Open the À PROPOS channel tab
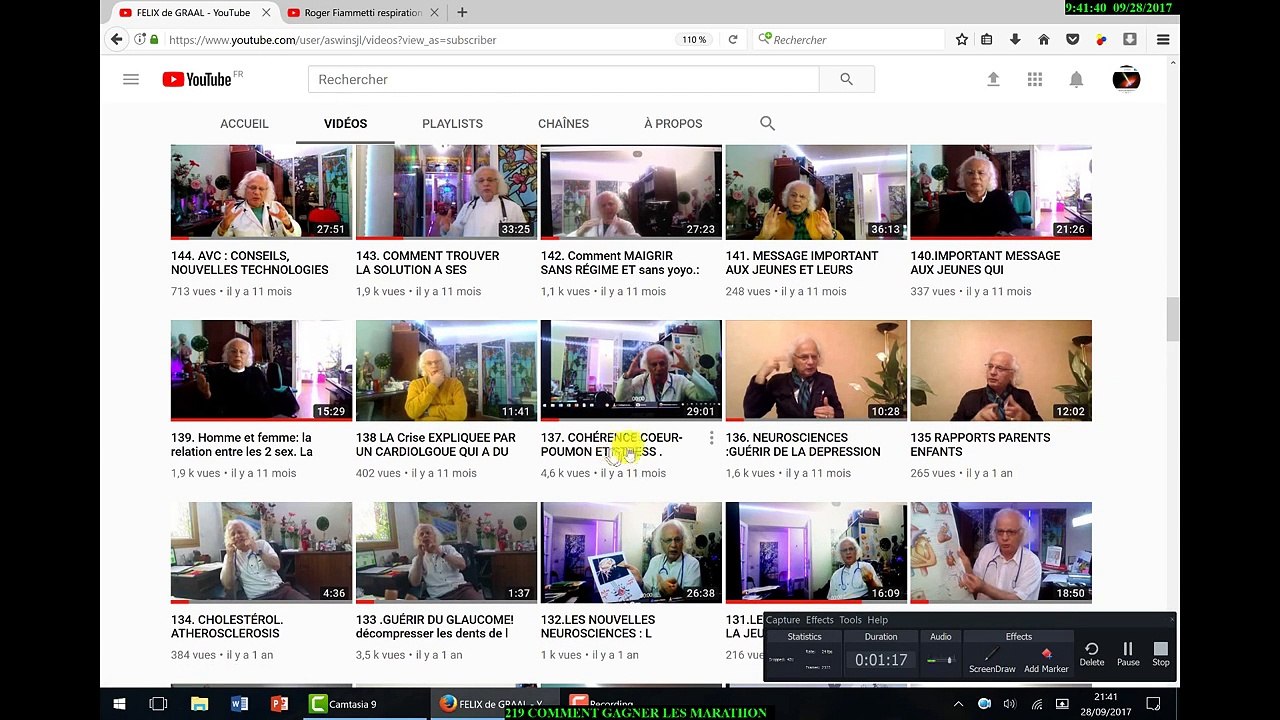This screenshot has width=1280, height=720. click(x=673, y=123)
